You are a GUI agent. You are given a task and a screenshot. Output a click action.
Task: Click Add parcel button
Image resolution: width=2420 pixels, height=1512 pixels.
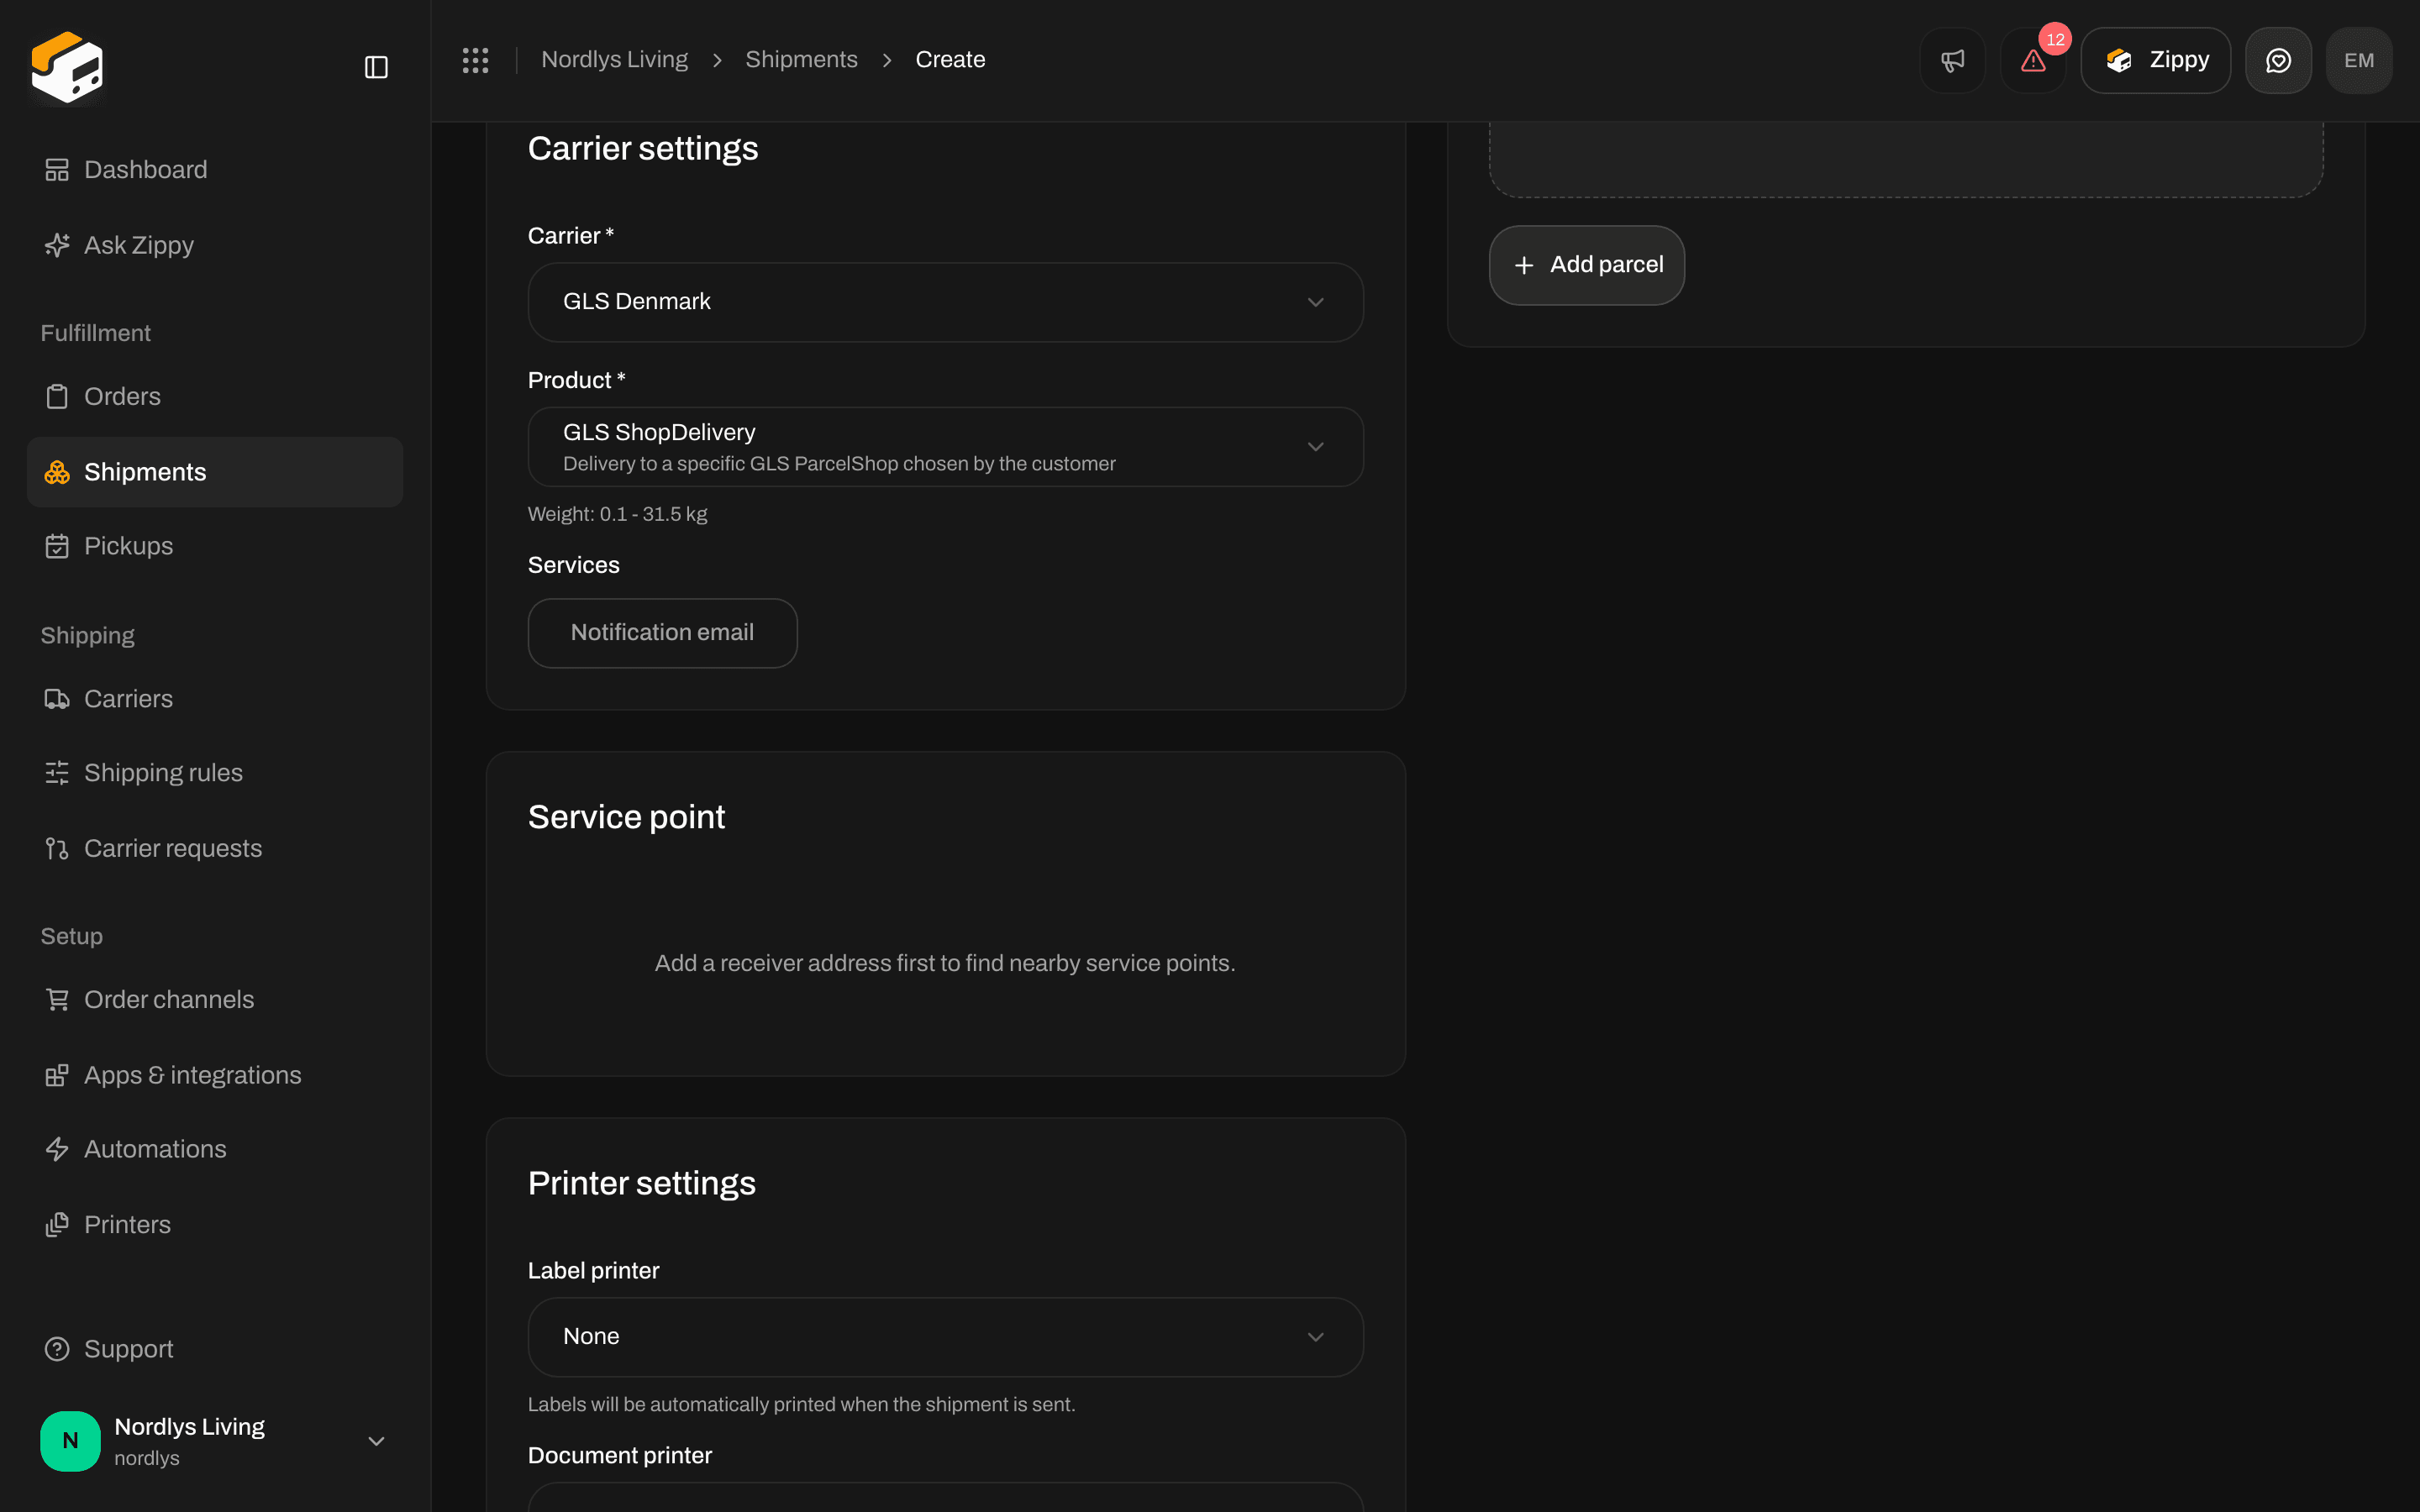coord(1586,265)
